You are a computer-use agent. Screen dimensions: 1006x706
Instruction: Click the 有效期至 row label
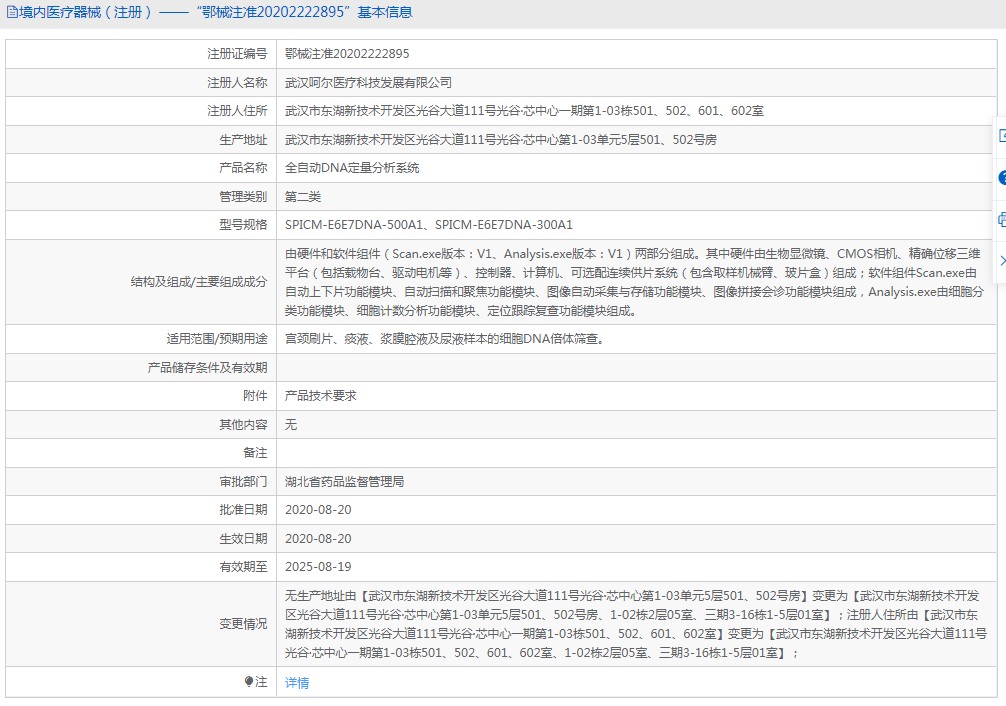click(x=243, y=567)
